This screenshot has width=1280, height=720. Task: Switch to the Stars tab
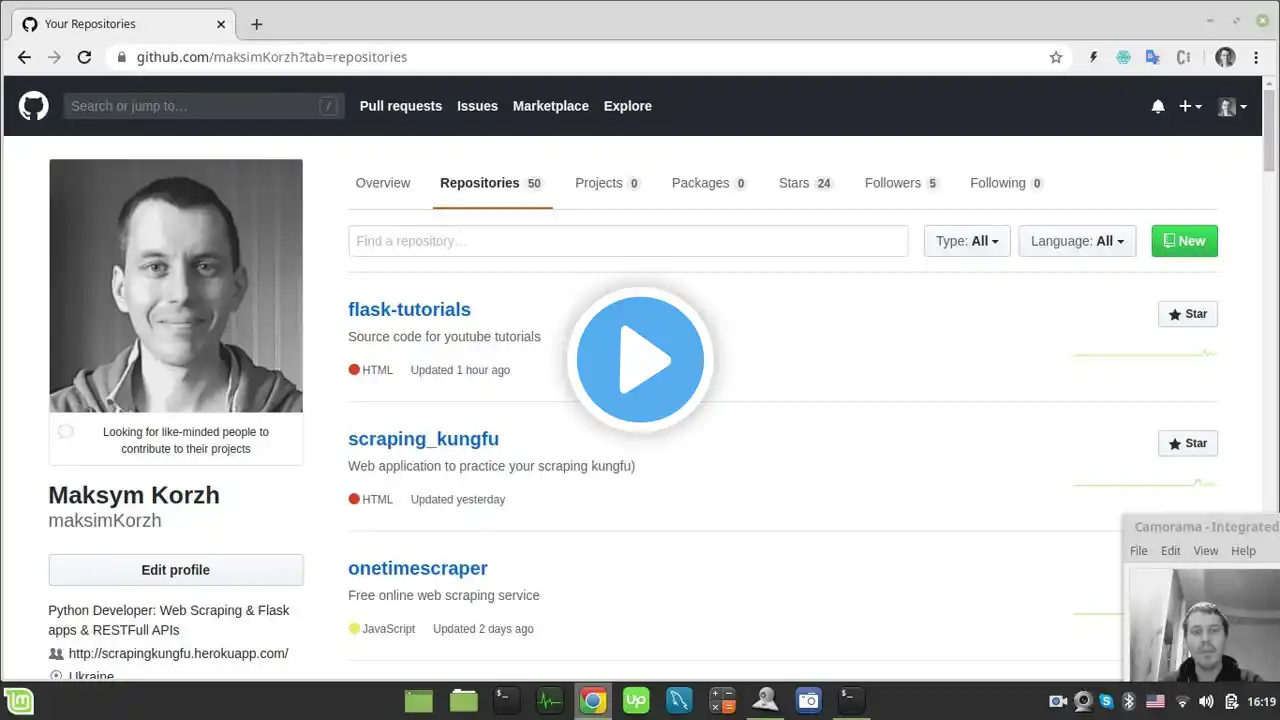(806, 183)
